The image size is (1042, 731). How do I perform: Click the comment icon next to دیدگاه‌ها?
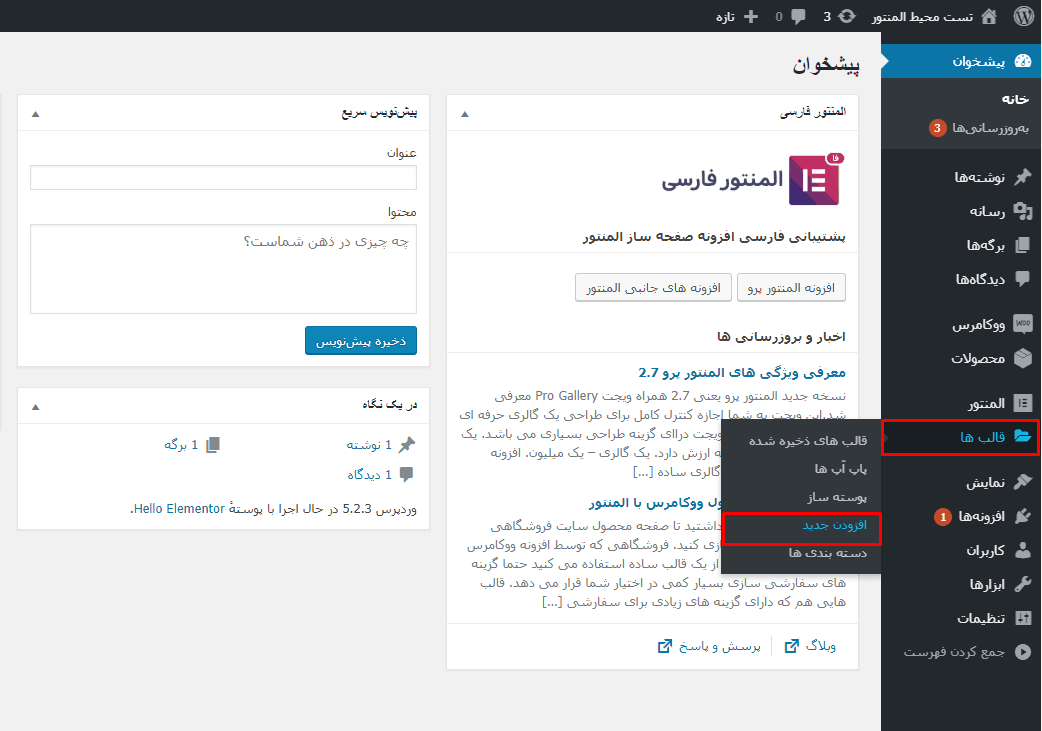1023,278
